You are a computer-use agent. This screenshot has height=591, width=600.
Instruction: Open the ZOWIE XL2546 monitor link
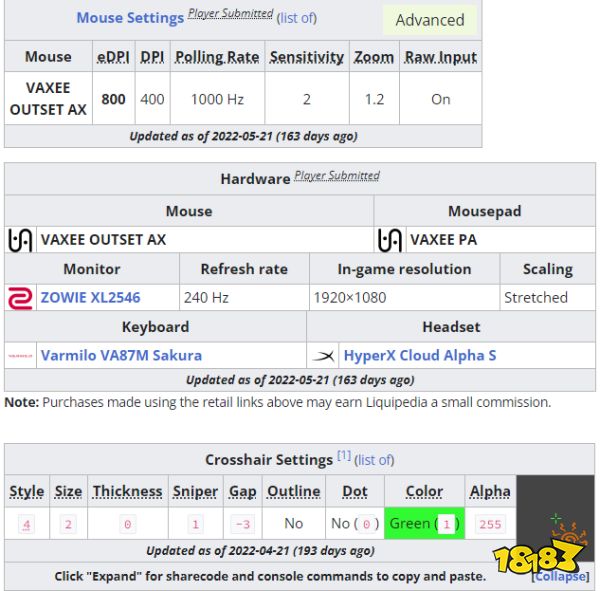91,297
